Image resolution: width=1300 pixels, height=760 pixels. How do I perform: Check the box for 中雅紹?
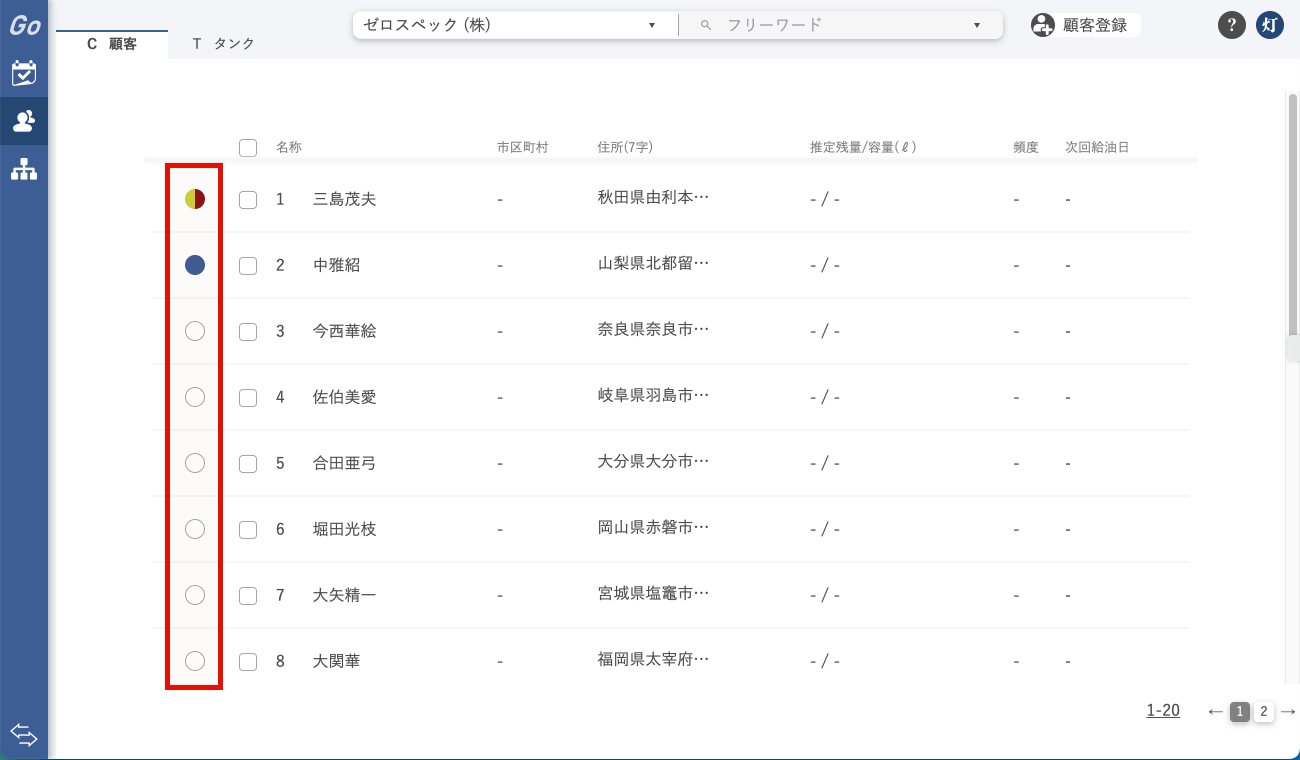click(248, 266)
